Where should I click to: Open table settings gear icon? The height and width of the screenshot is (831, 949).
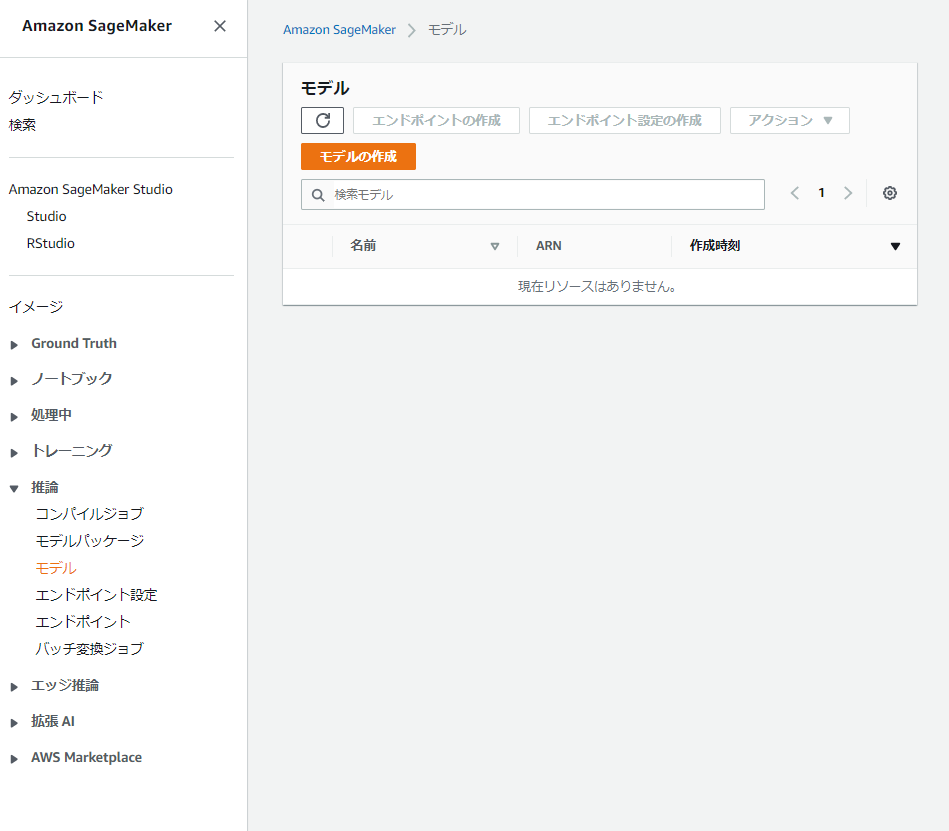point(890,194)
